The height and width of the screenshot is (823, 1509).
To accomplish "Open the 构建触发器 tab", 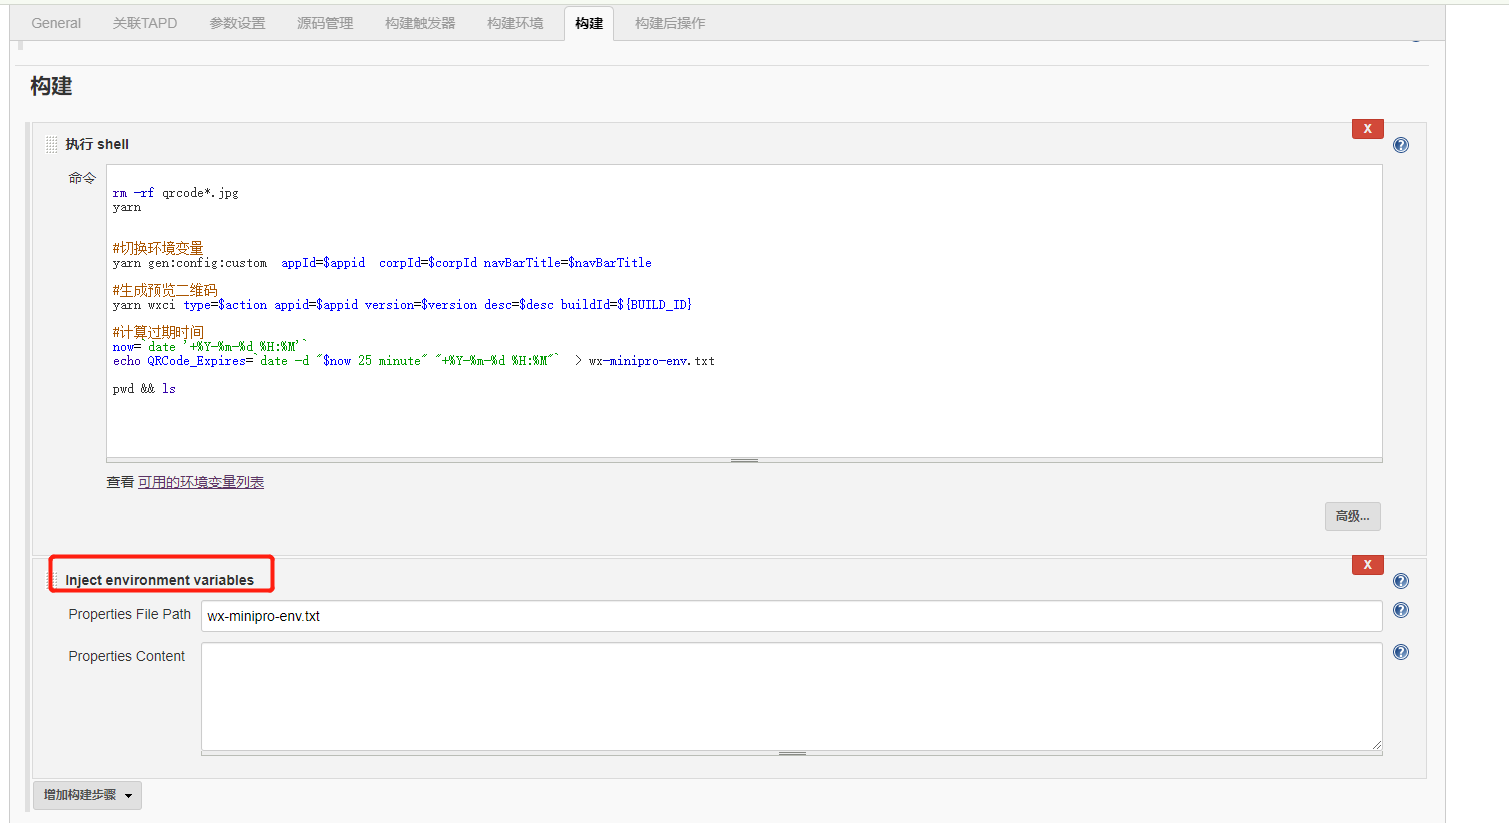I will 419,22.
